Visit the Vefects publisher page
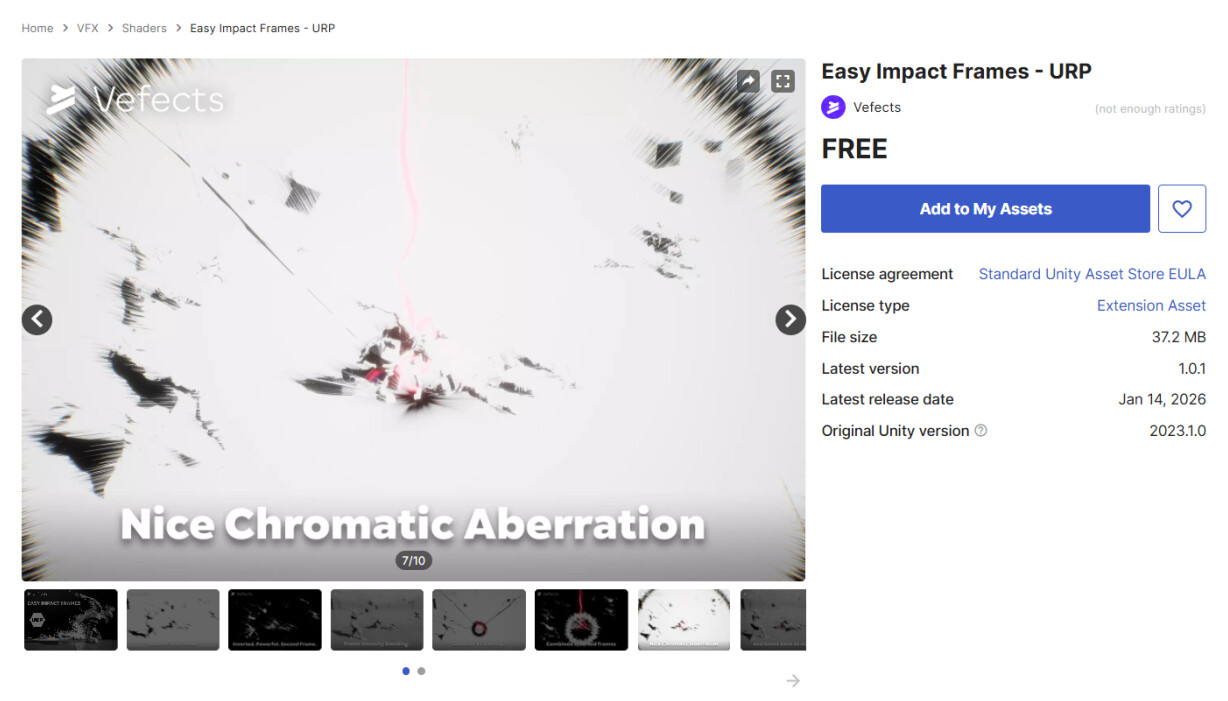 click(877, 107)
